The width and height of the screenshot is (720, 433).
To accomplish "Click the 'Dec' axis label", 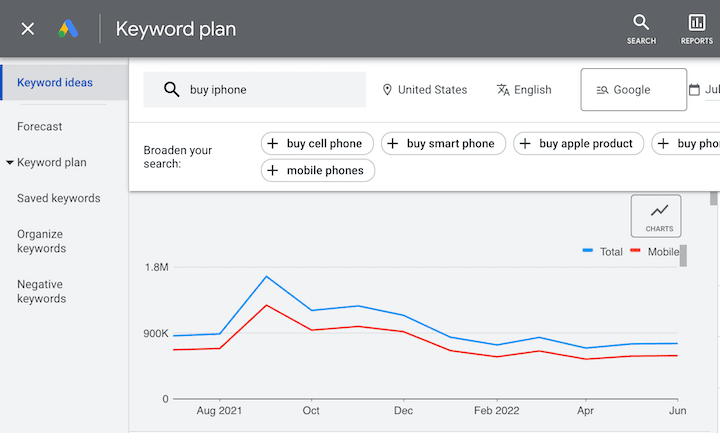I will coord(403,411).
